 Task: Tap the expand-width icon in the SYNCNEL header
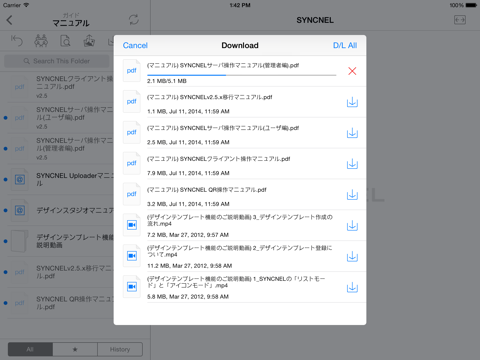point(460,20)
